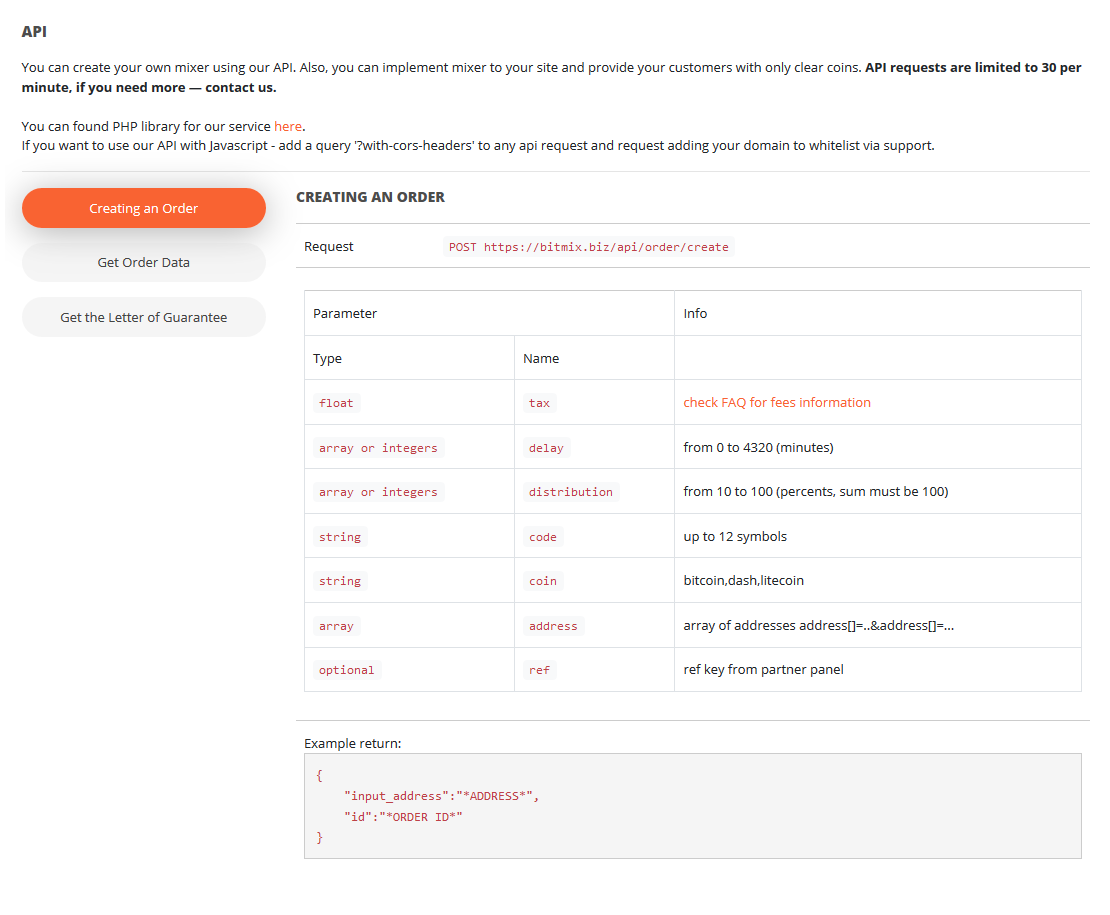Click the 'from 0 to 4320 (minutes)' text

click(758, 447)
